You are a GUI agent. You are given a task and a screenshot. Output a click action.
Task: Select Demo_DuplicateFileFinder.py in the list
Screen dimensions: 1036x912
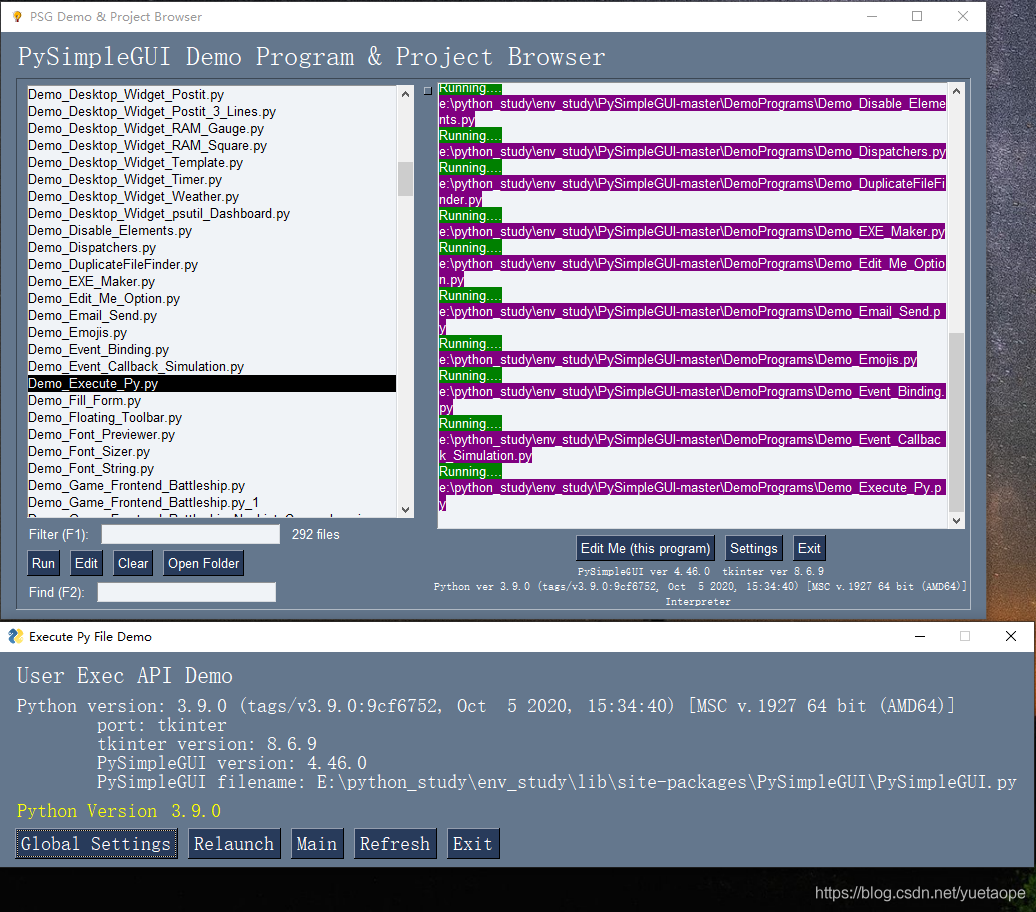(x=211, y=264)
